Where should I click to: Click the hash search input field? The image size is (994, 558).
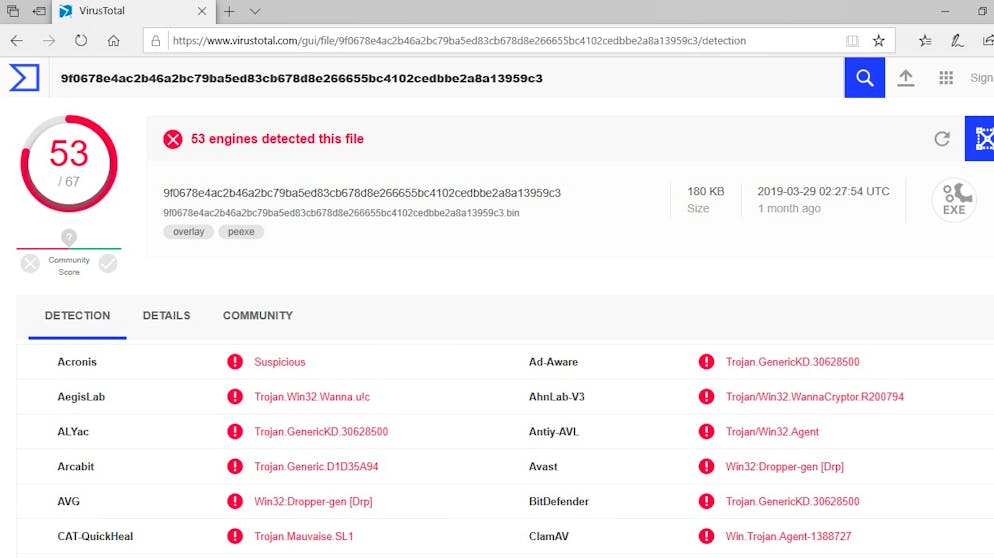coord(446,78)
